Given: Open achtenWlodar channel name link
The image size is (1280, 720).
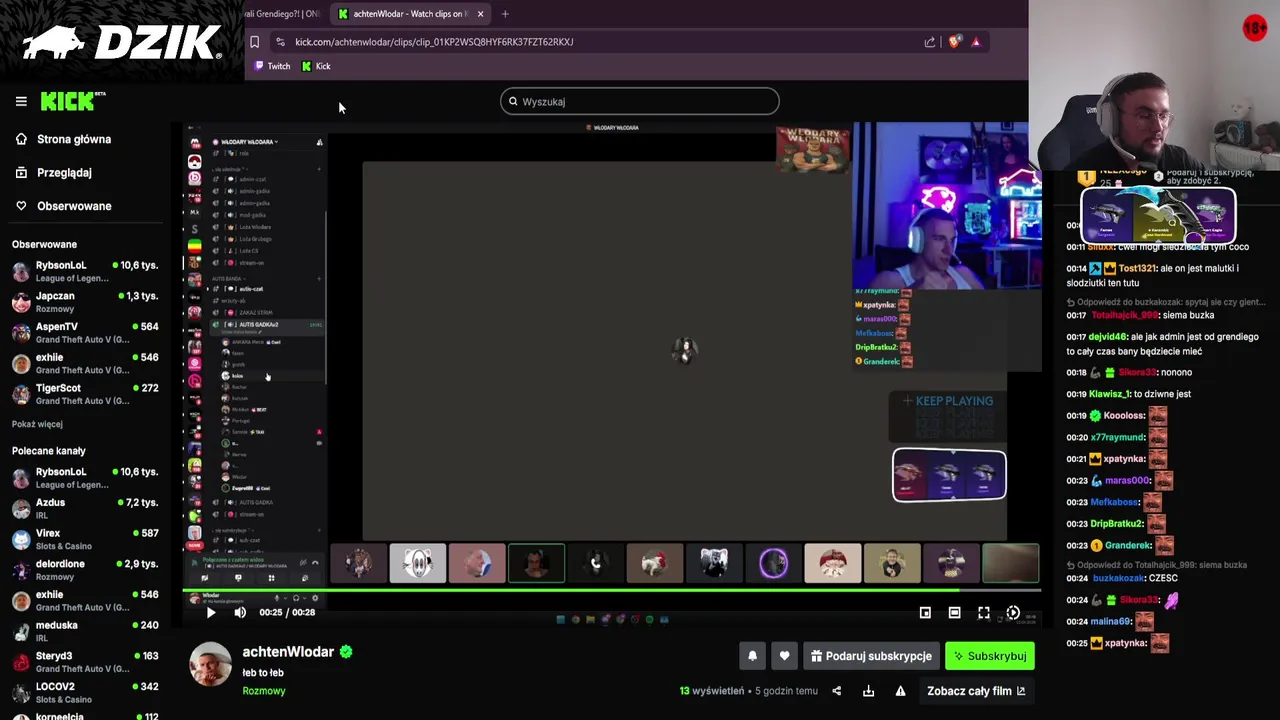Looking at the screenshot, I should point(288,652).
